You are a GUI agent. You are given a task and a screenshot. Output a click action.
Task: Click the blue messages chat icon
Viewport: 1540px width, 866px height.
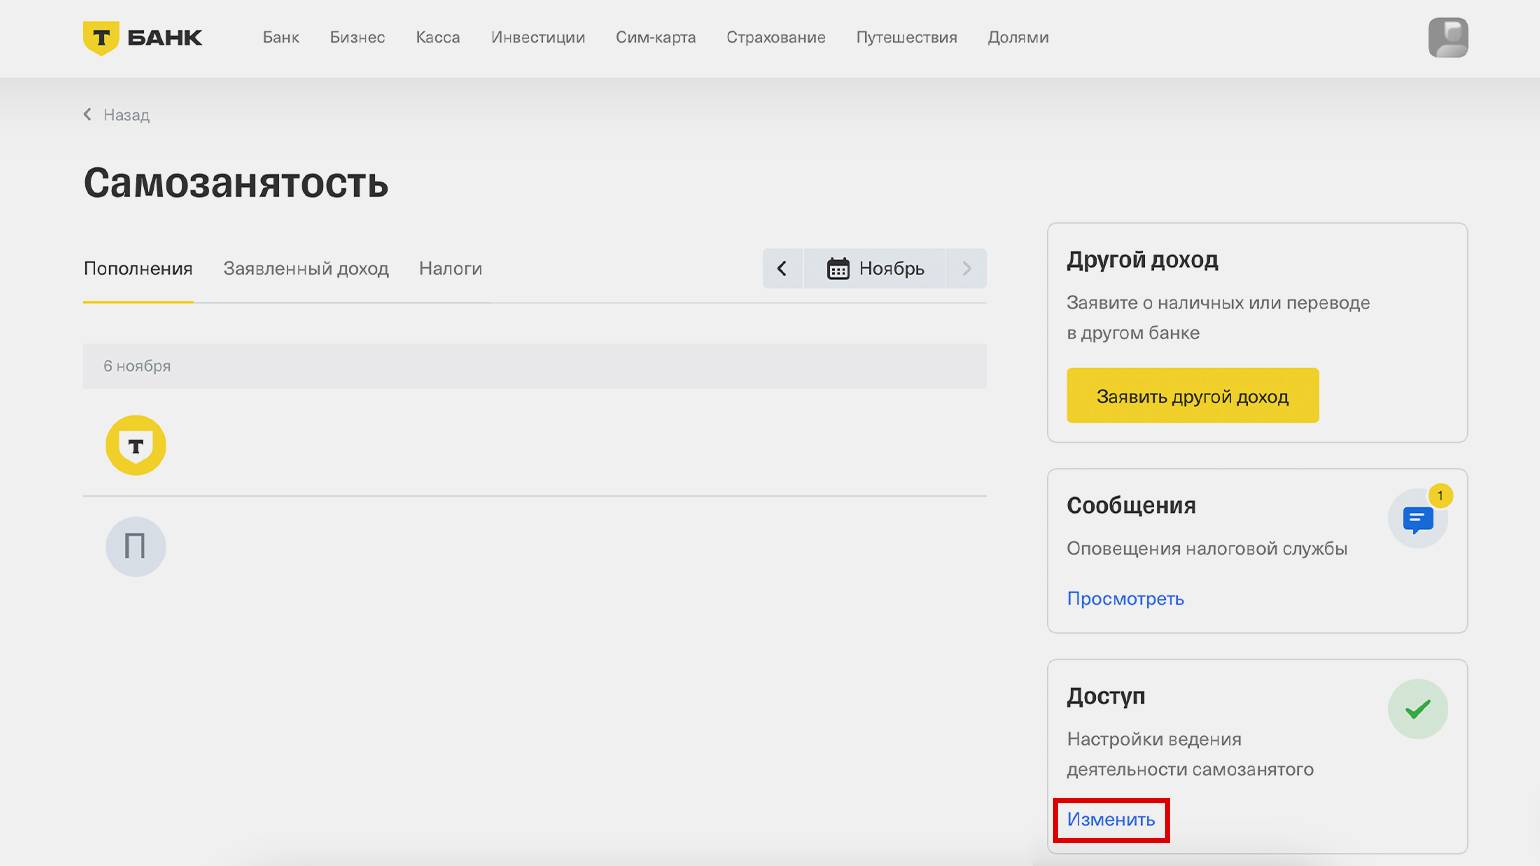[x=1417, y=519]
